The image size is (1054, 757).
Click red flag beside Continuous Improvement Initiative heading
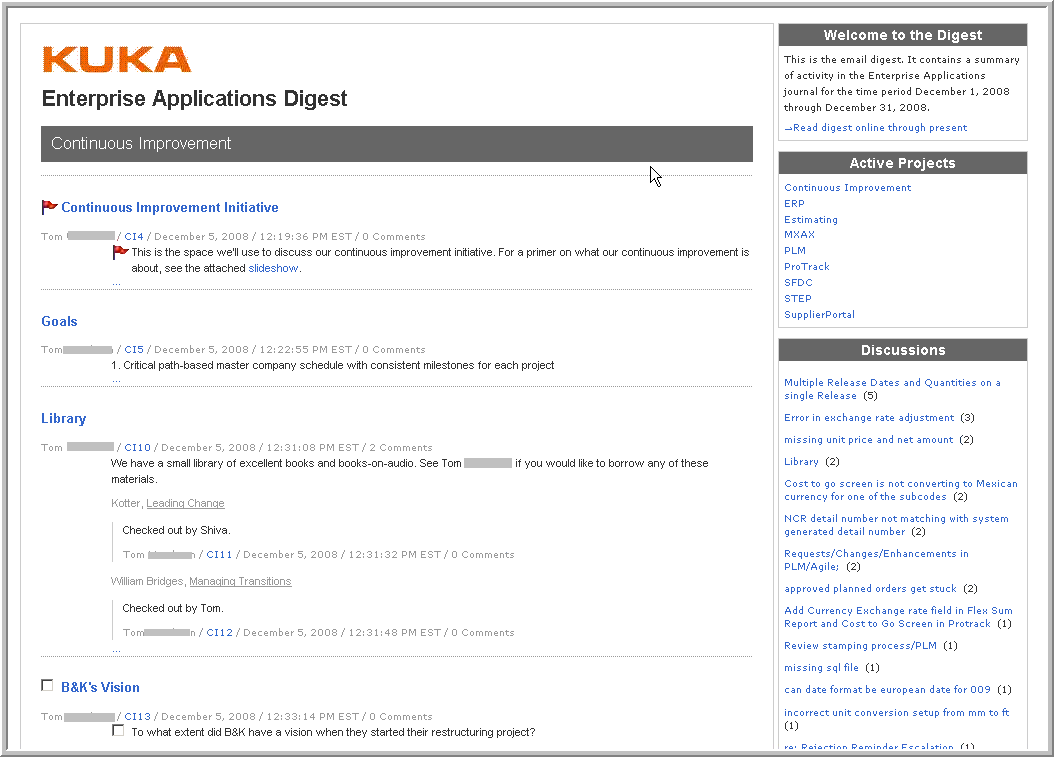(x=49, y=207)
